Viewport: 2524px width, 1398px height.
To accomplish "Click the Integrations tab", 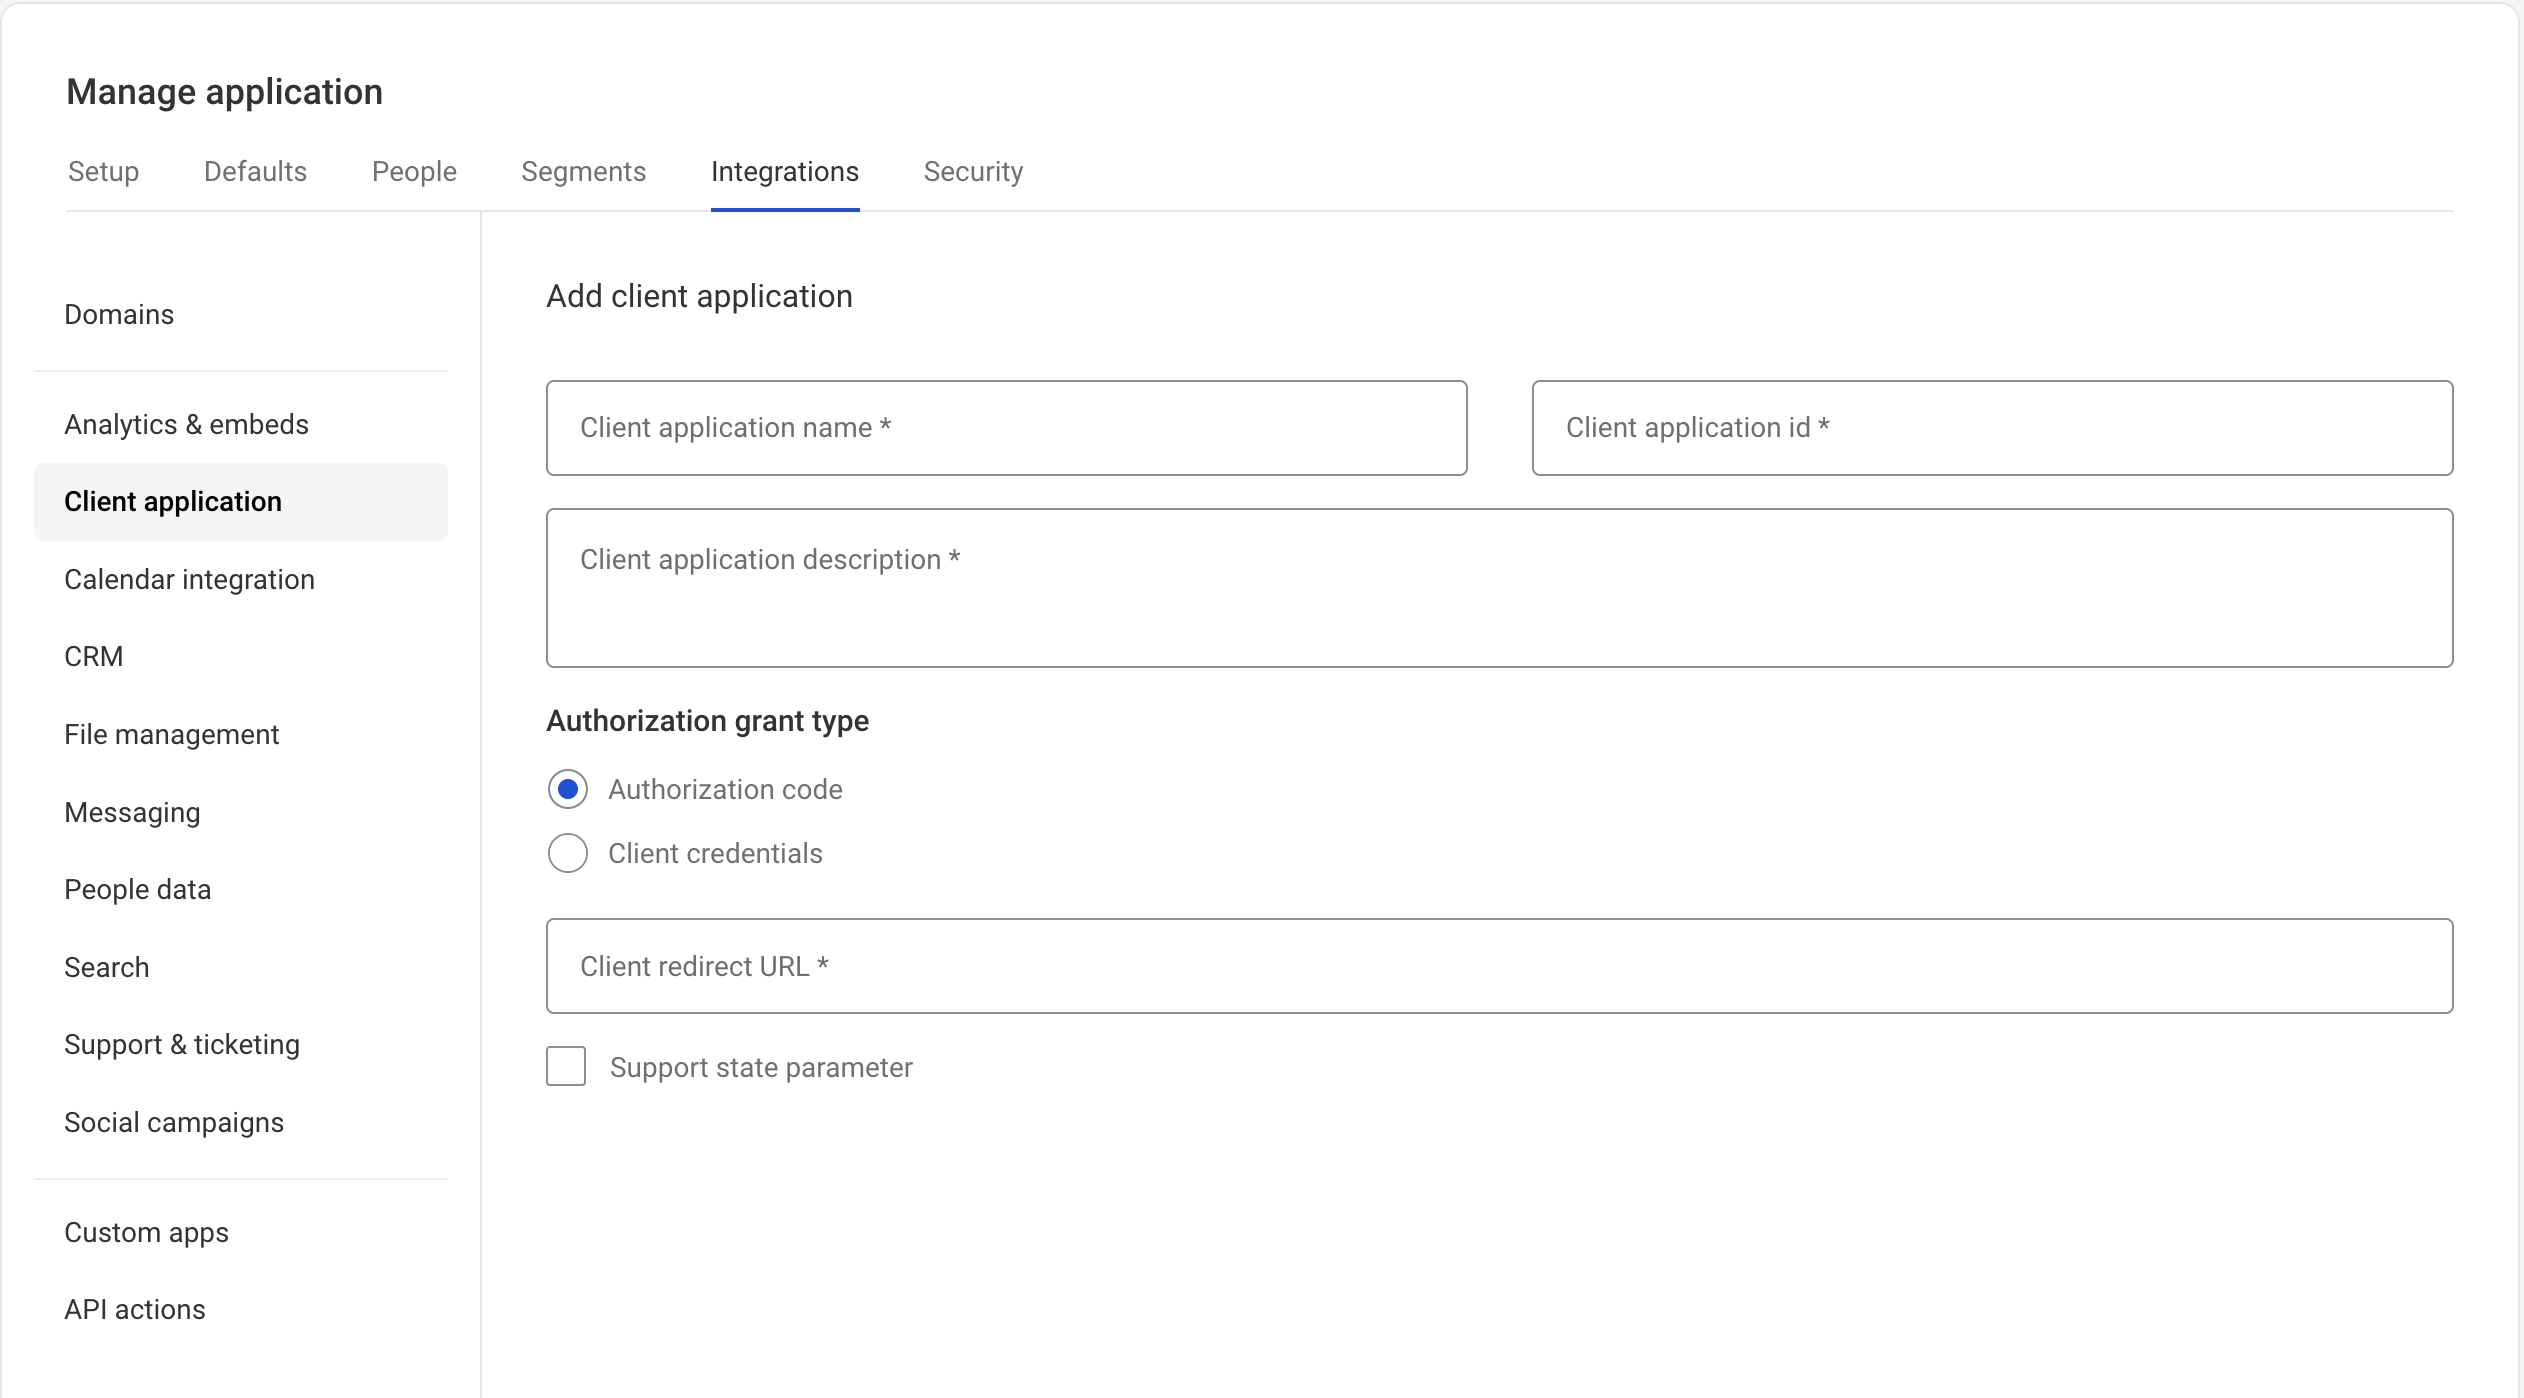I will (784, 171).
